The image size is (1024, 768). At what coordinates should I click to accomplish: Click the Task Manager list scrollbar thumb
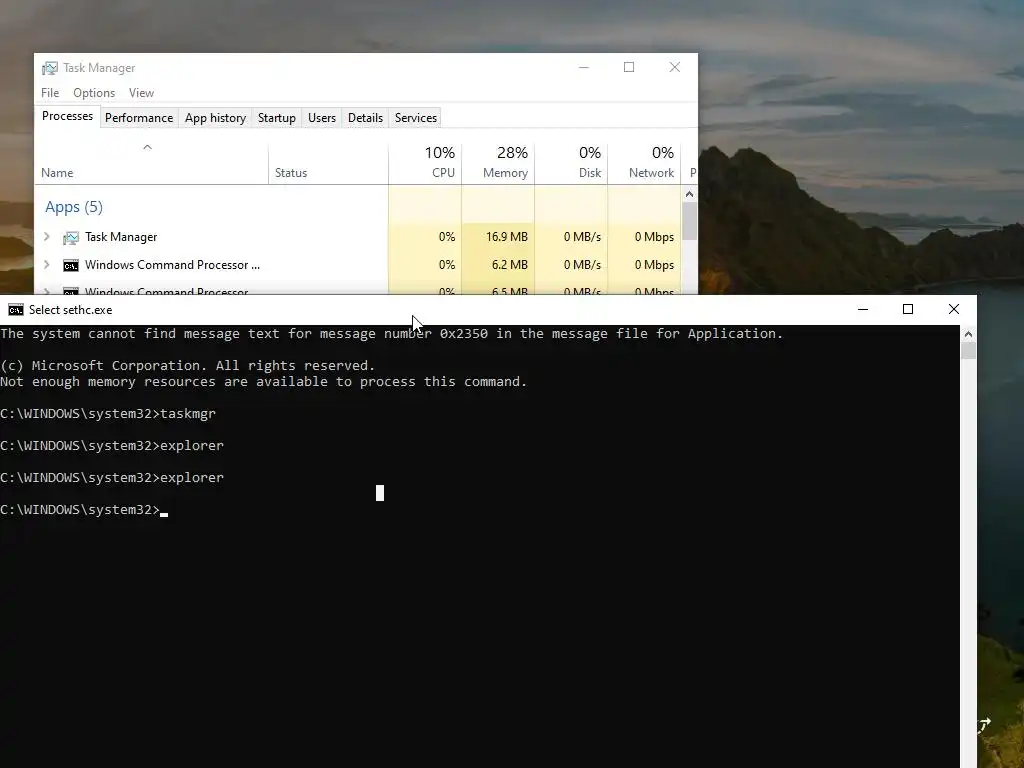(689, 221)
